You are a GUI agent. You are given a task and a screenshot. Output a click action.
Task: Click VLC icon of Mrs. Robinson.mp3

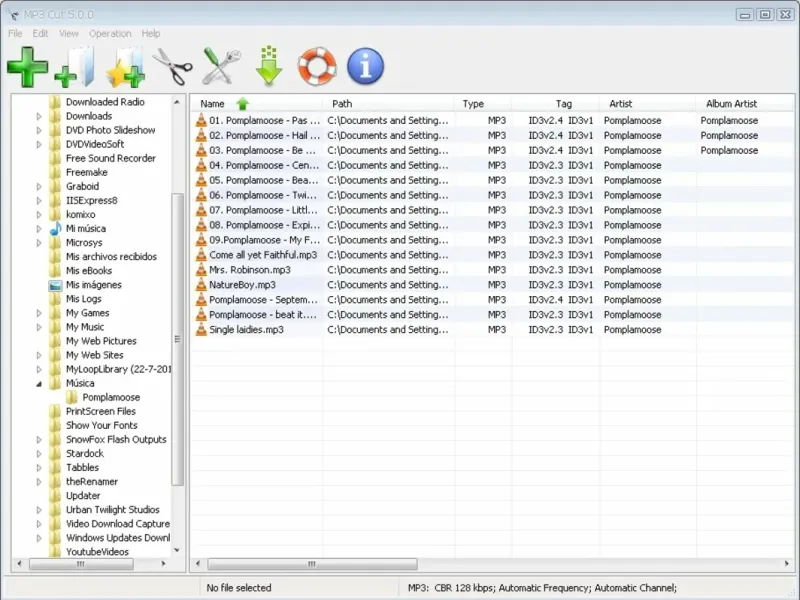point(202,270)
